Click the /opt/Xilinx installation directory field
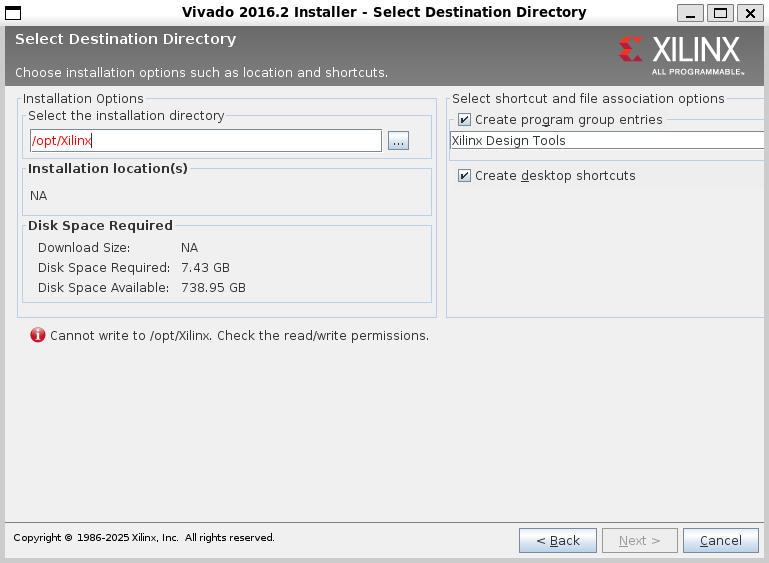The image size is (769, 563). click(205, 141)
